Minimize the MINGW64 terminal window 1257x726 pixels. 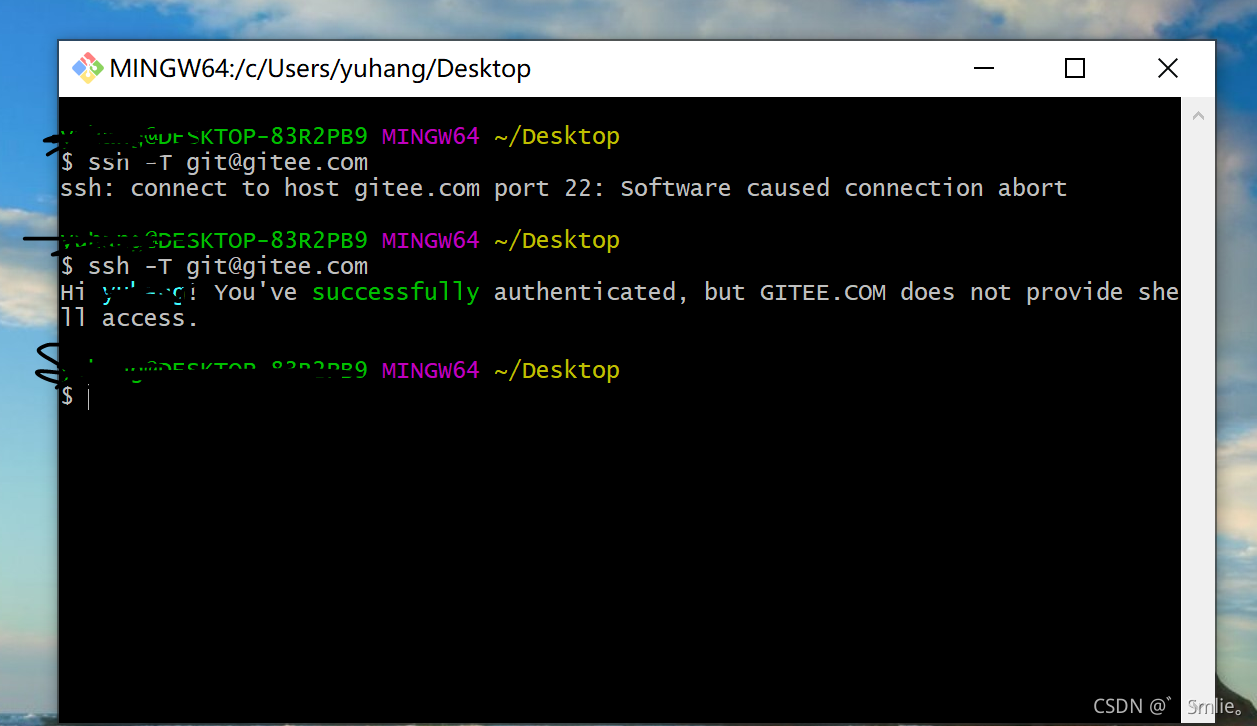[984, 68]
